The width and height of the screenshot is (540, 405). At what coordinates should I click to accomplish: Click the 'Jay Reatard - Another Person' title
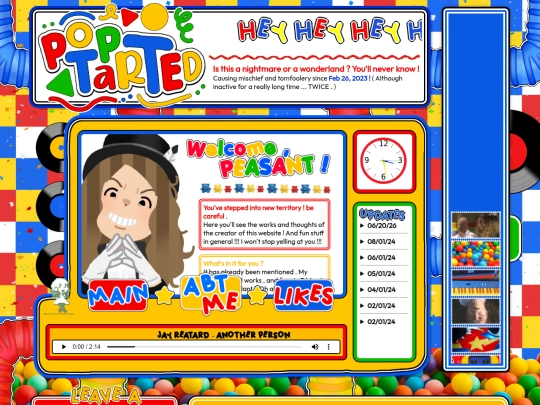[x=224, y=335]
